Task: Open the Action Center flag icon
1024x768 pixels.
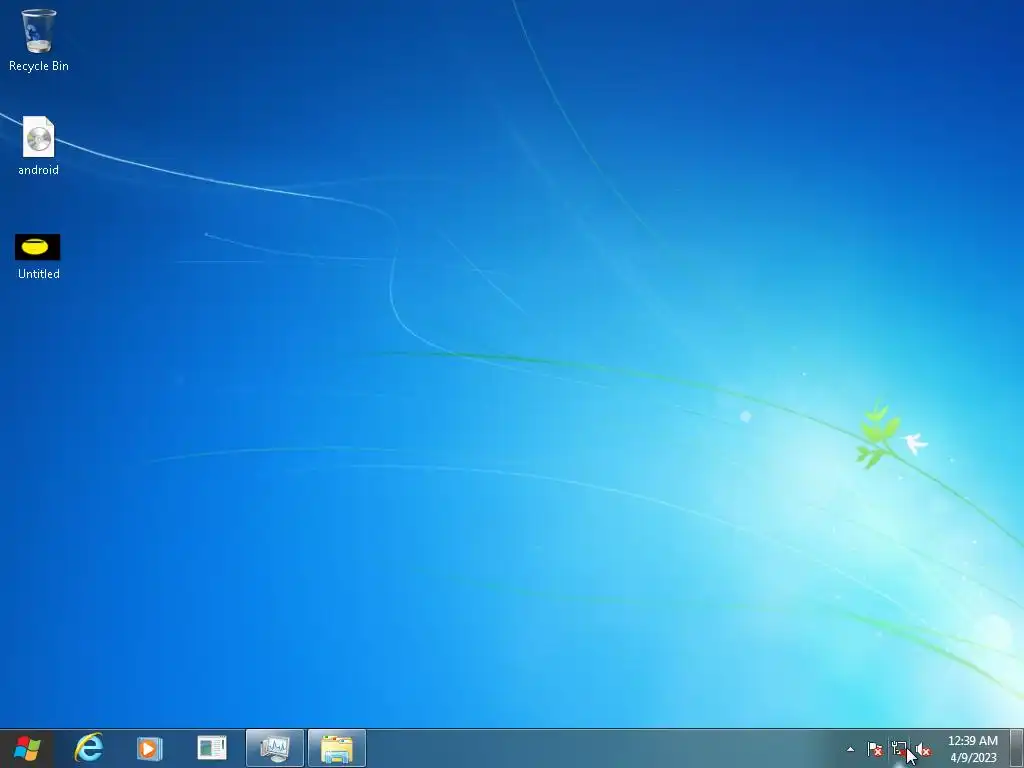Action: pos(875,749)
